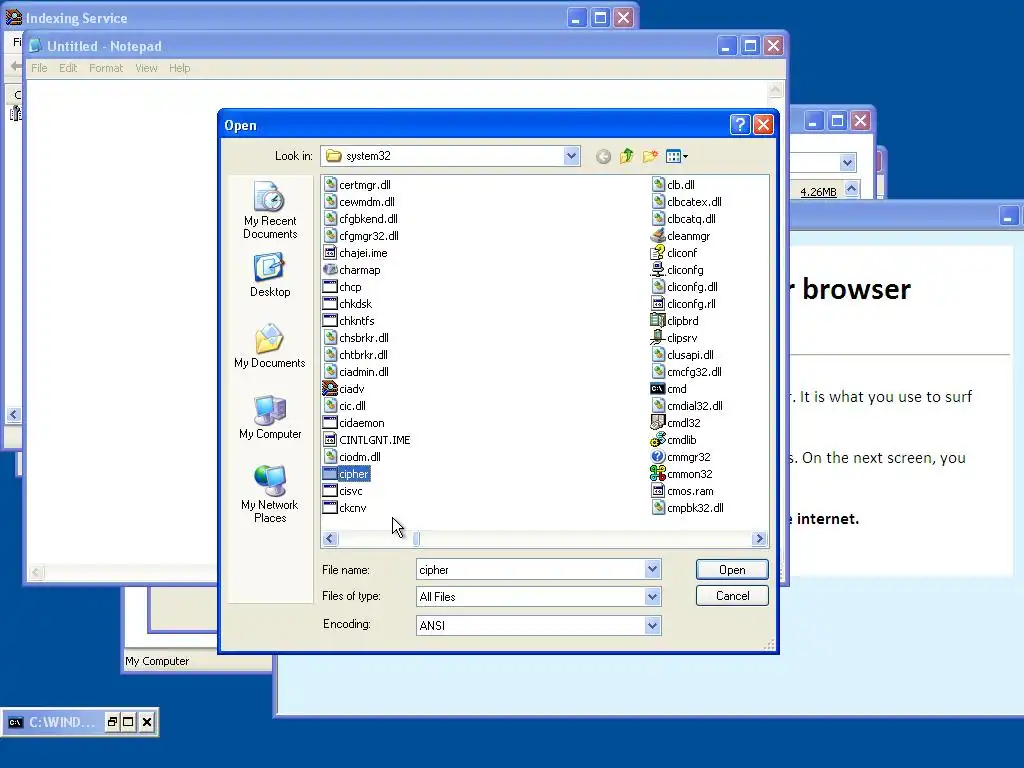Open Notepad File menu

[x=39, y=68]
